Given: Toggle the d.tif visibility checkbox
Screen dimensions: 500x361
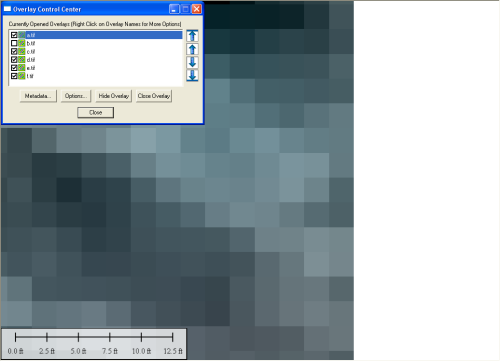Looking at the screenshot, I should pos(14,60).
